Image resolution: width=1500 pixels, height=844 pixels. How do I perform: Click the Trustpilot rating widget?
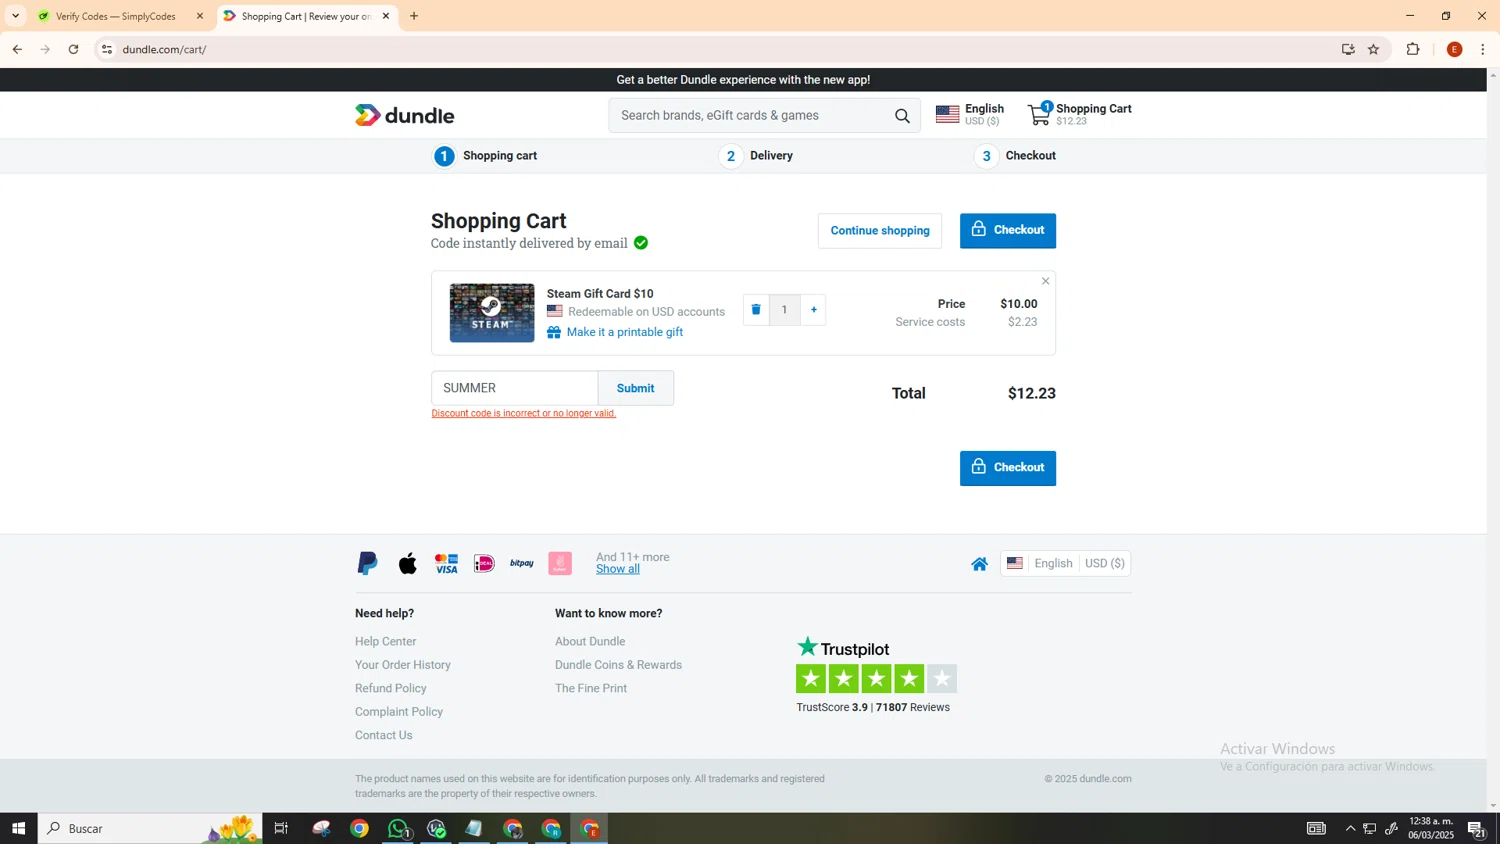tap(876, 675)
